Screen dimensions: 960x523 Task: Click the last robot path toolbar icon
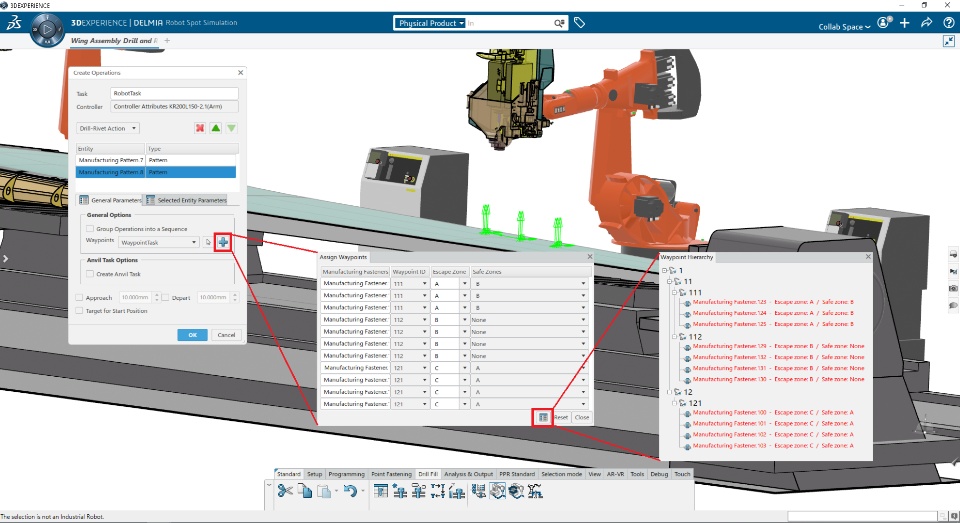point(535,491)
